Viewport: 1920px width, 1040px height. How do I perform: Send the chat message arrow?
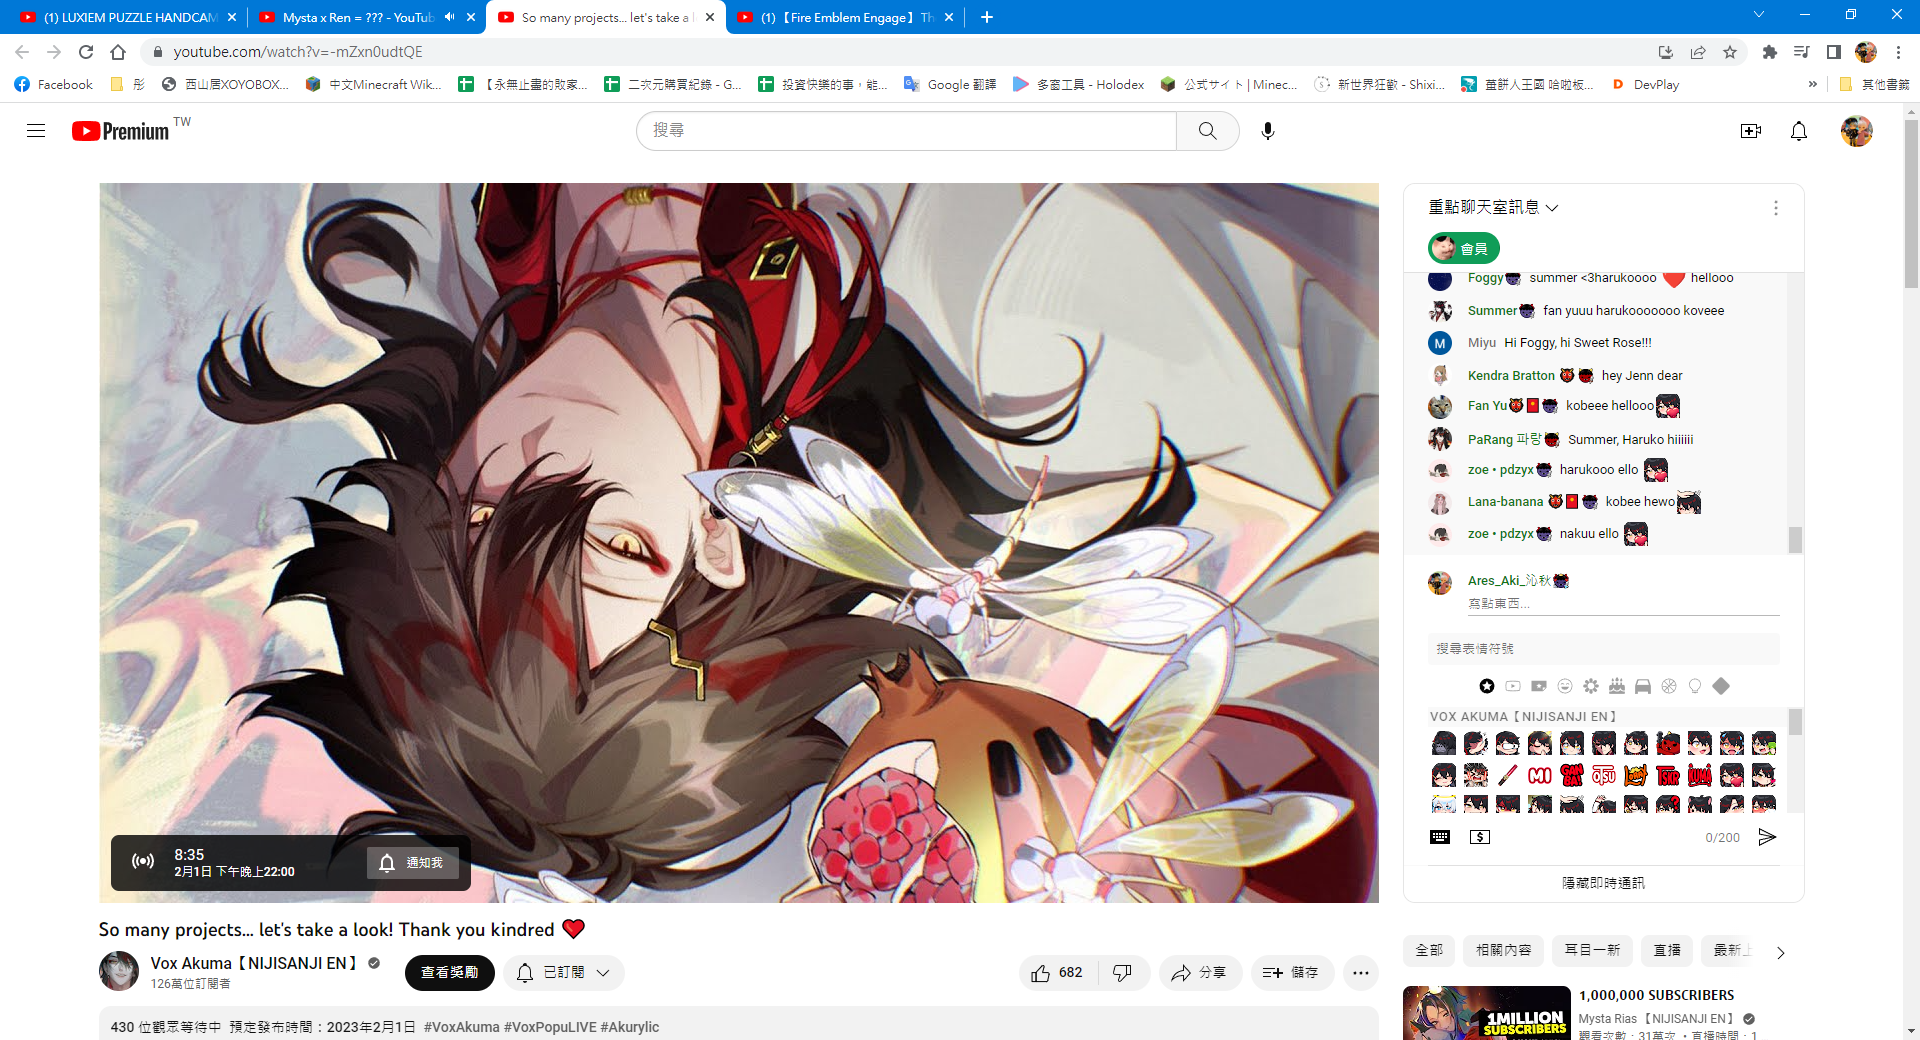click(1767, 837)
